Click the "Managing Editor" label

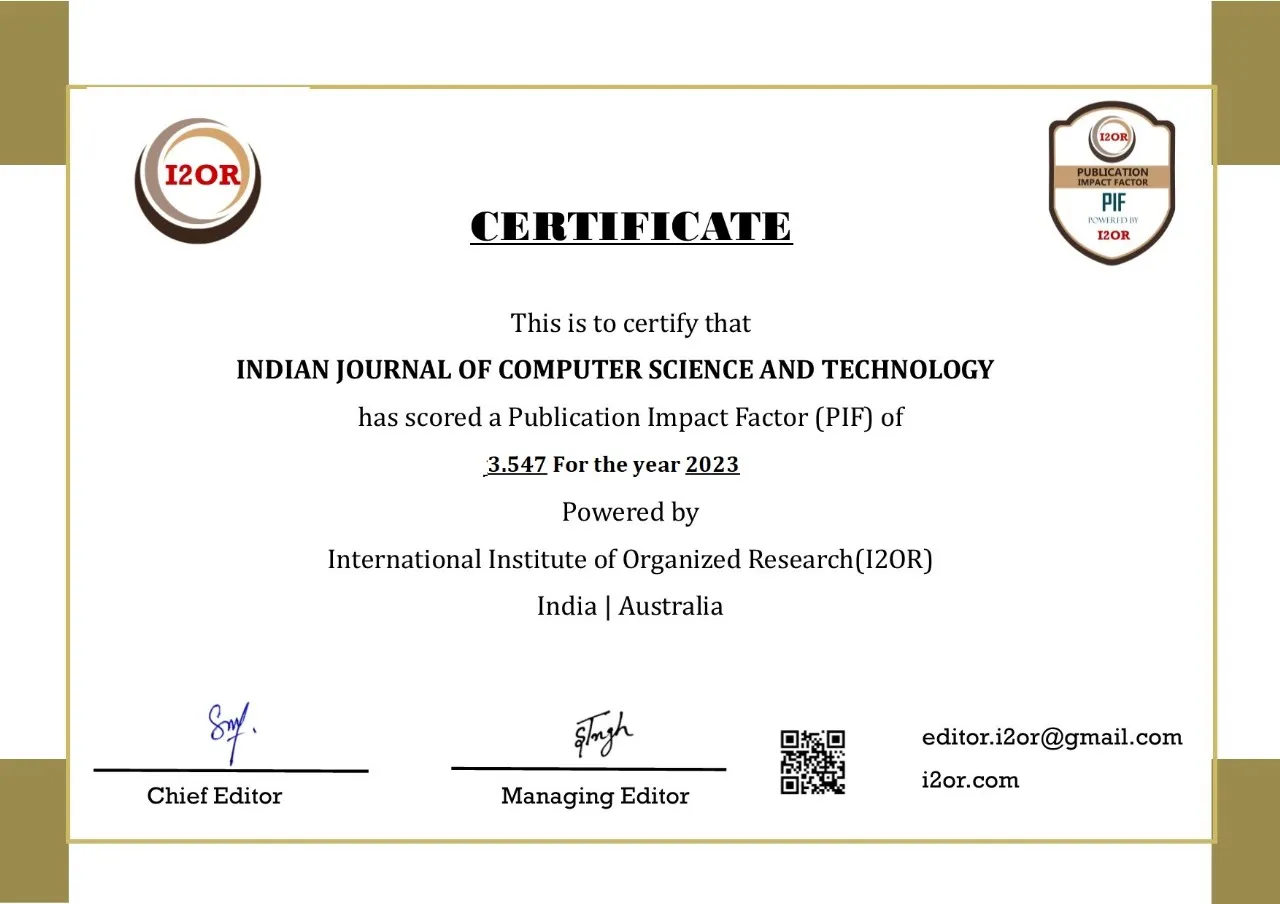click(595, 797)
